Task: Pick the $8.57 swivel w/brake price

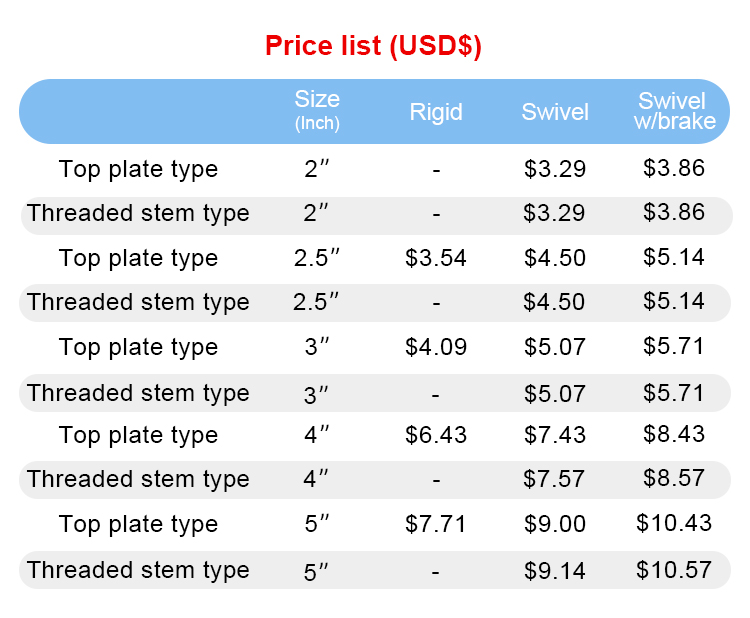Action: tap(674, 479)
